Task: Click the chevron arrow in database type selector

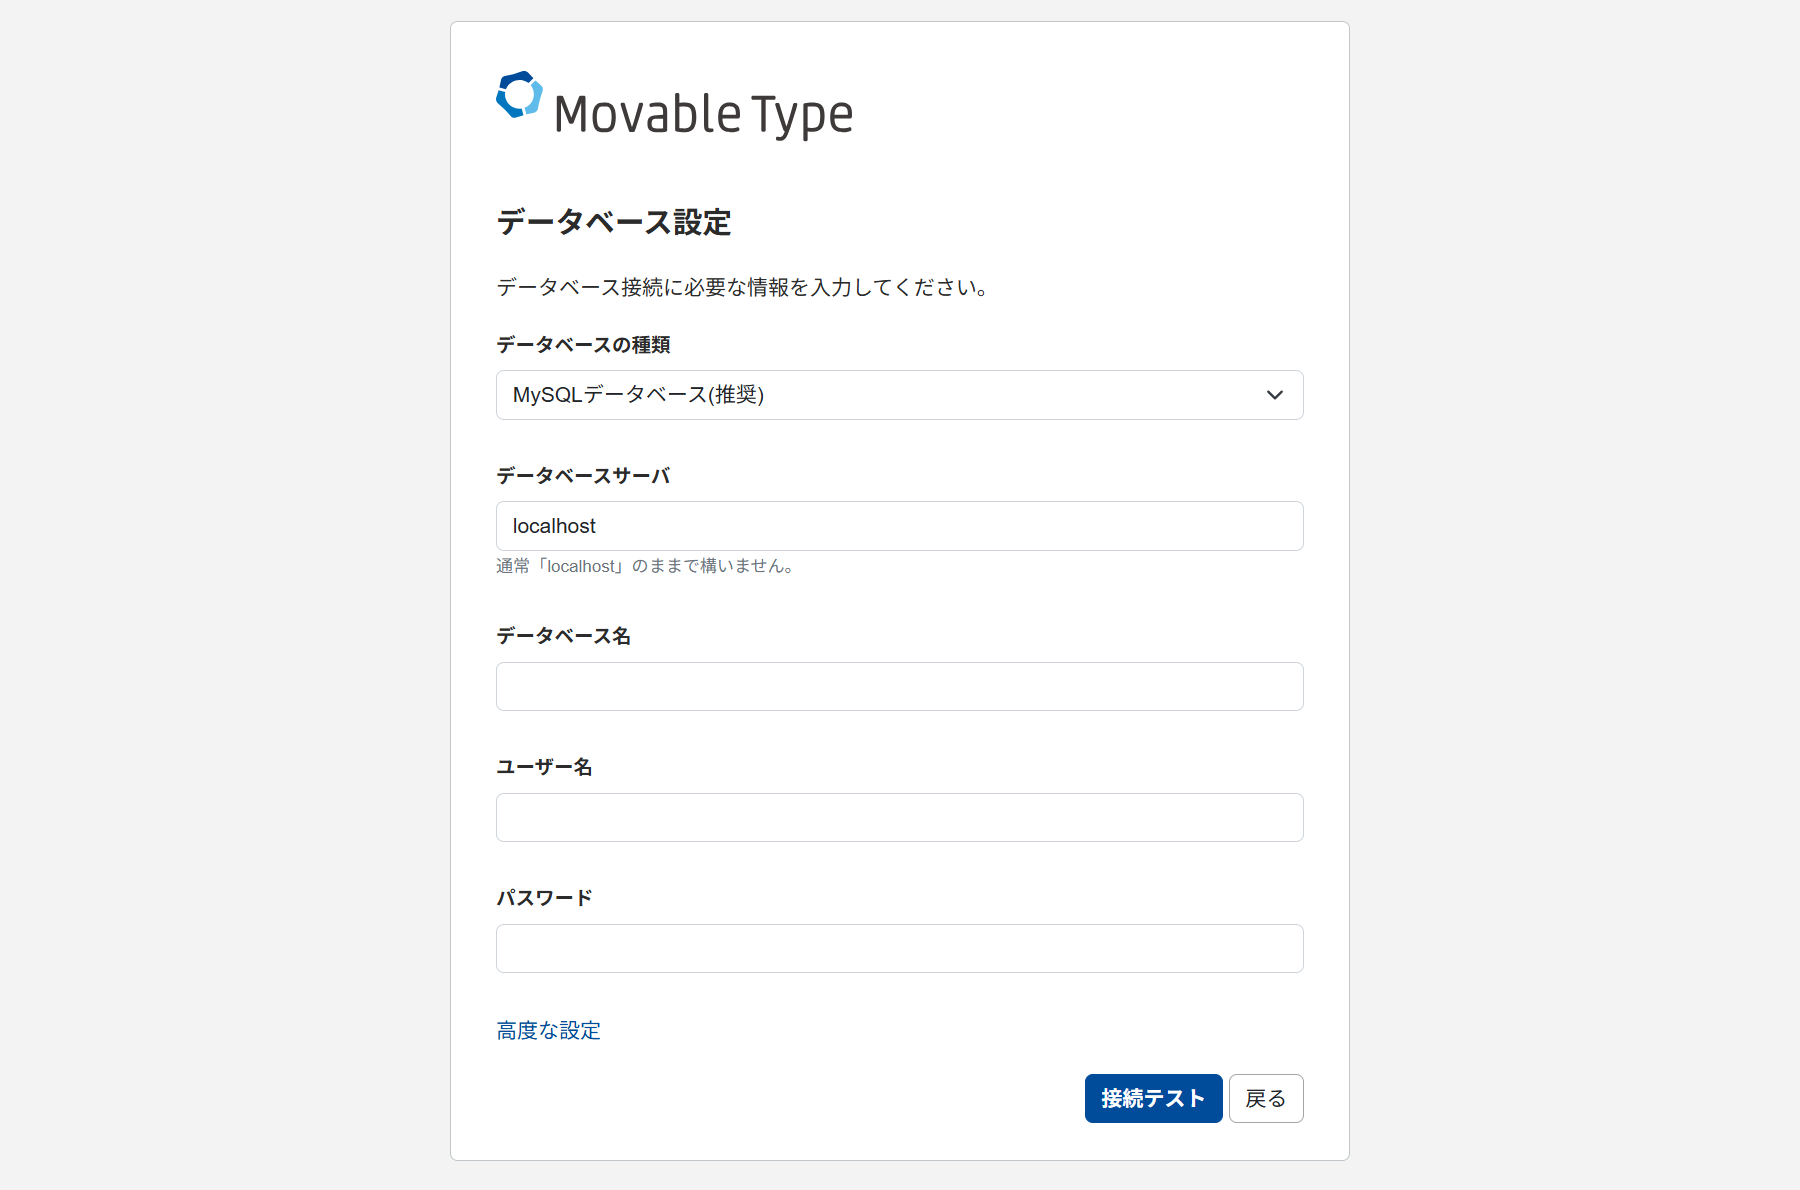Action: click(1274, 395)
